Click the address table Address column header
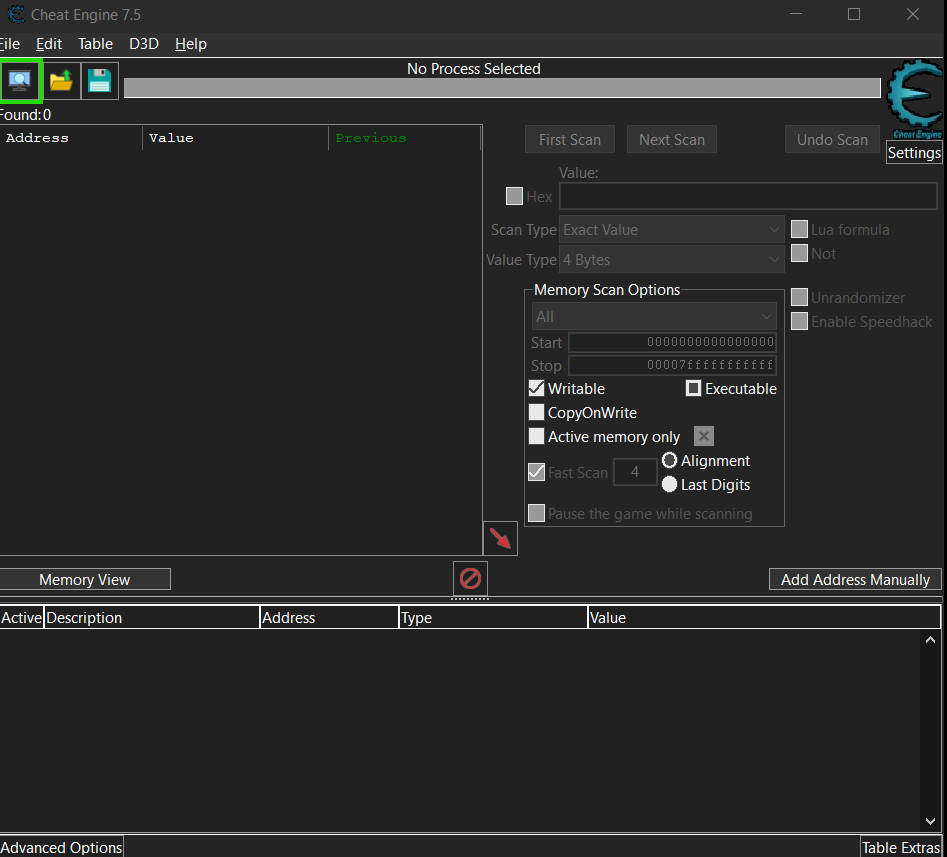The width and height of the screenshot is (947, 857). 329,617
